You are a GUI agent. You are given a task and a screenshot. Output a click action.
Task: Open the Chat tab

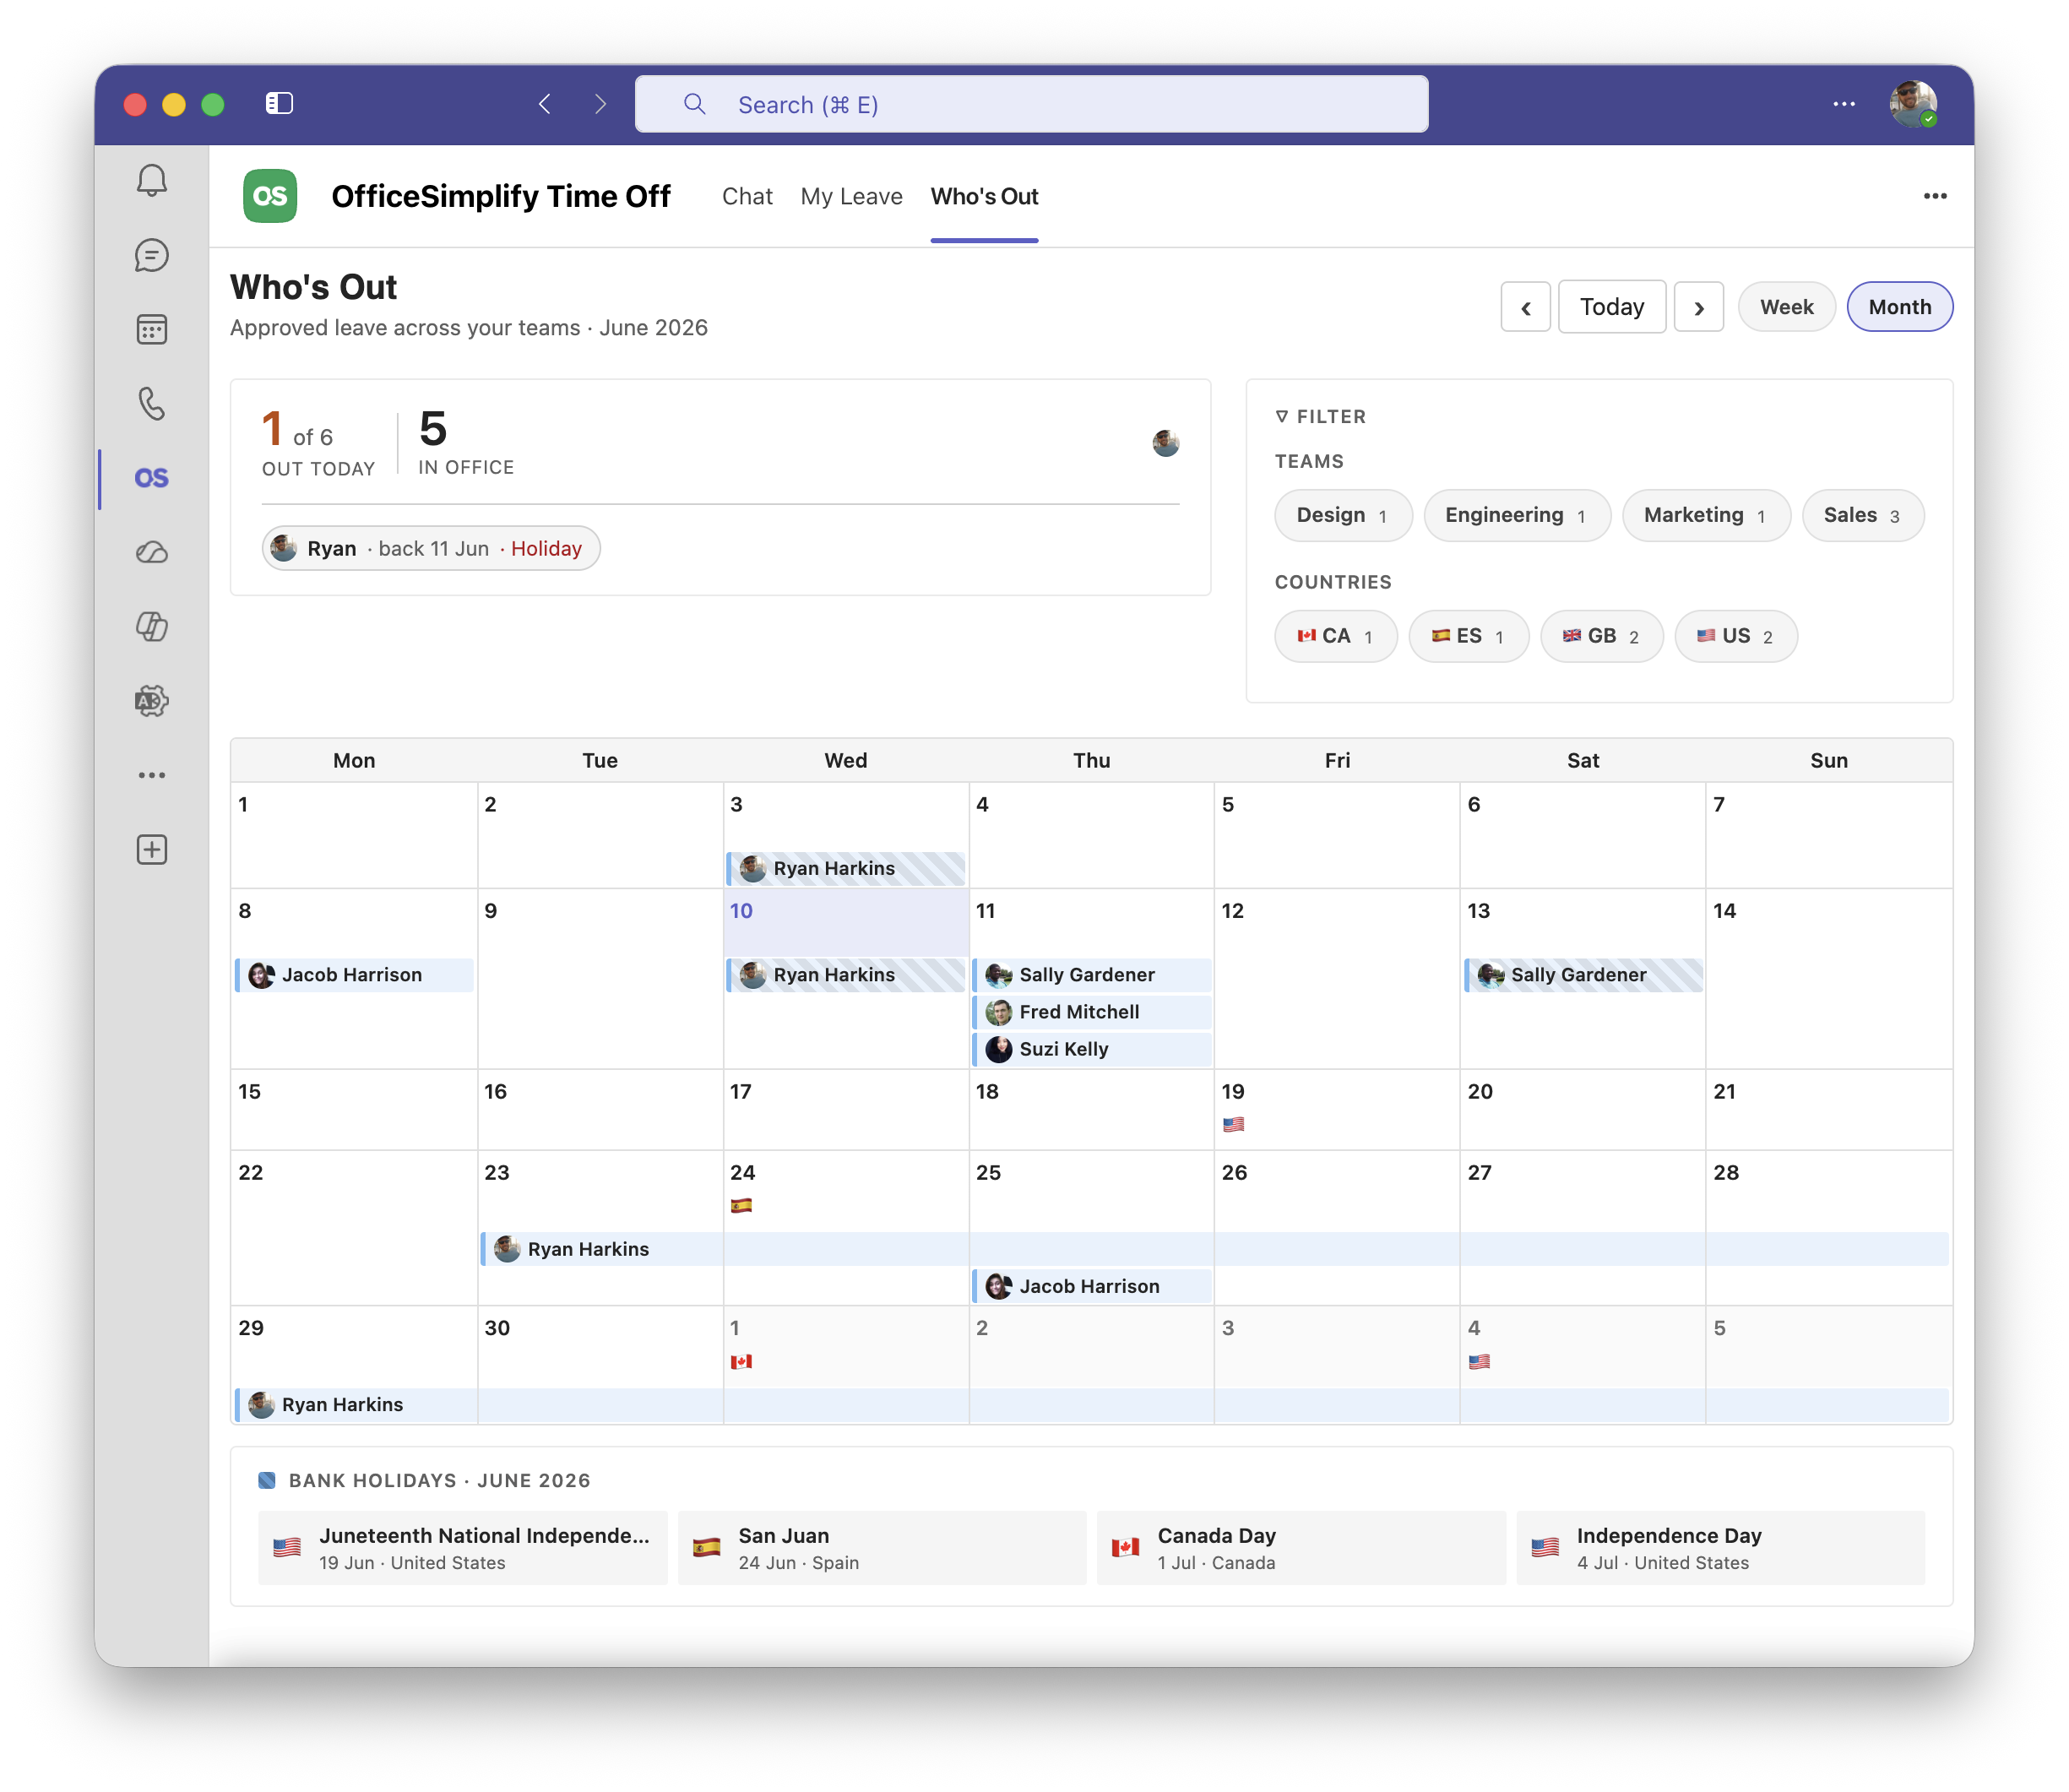click(747, 196)
